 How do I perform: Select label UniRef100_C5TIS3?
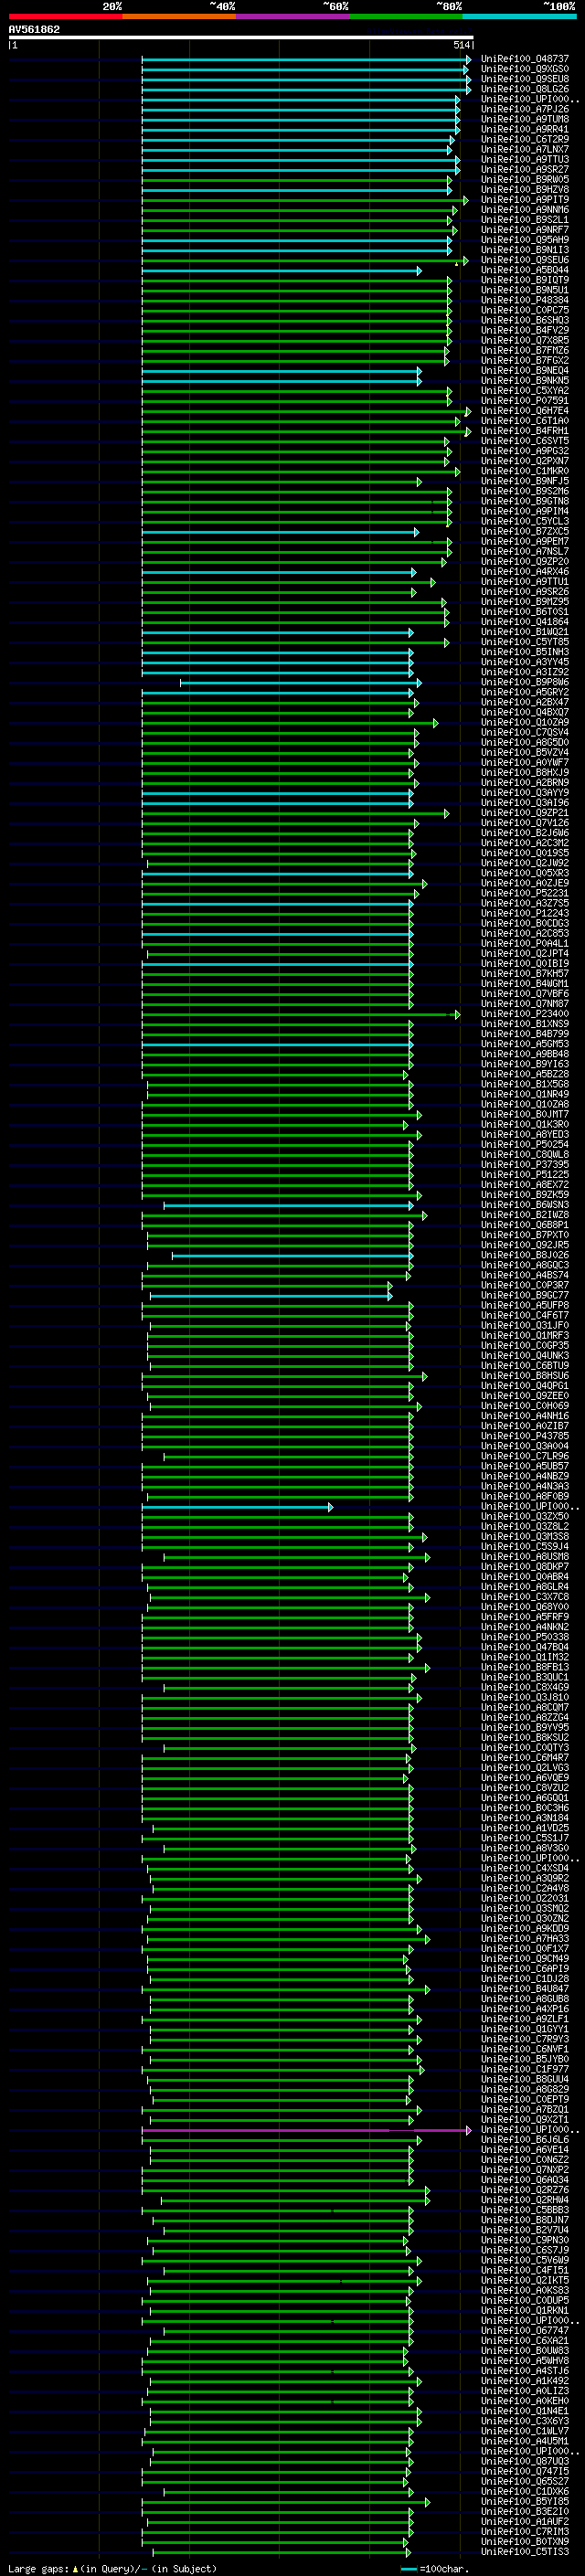coord(525,2551)
